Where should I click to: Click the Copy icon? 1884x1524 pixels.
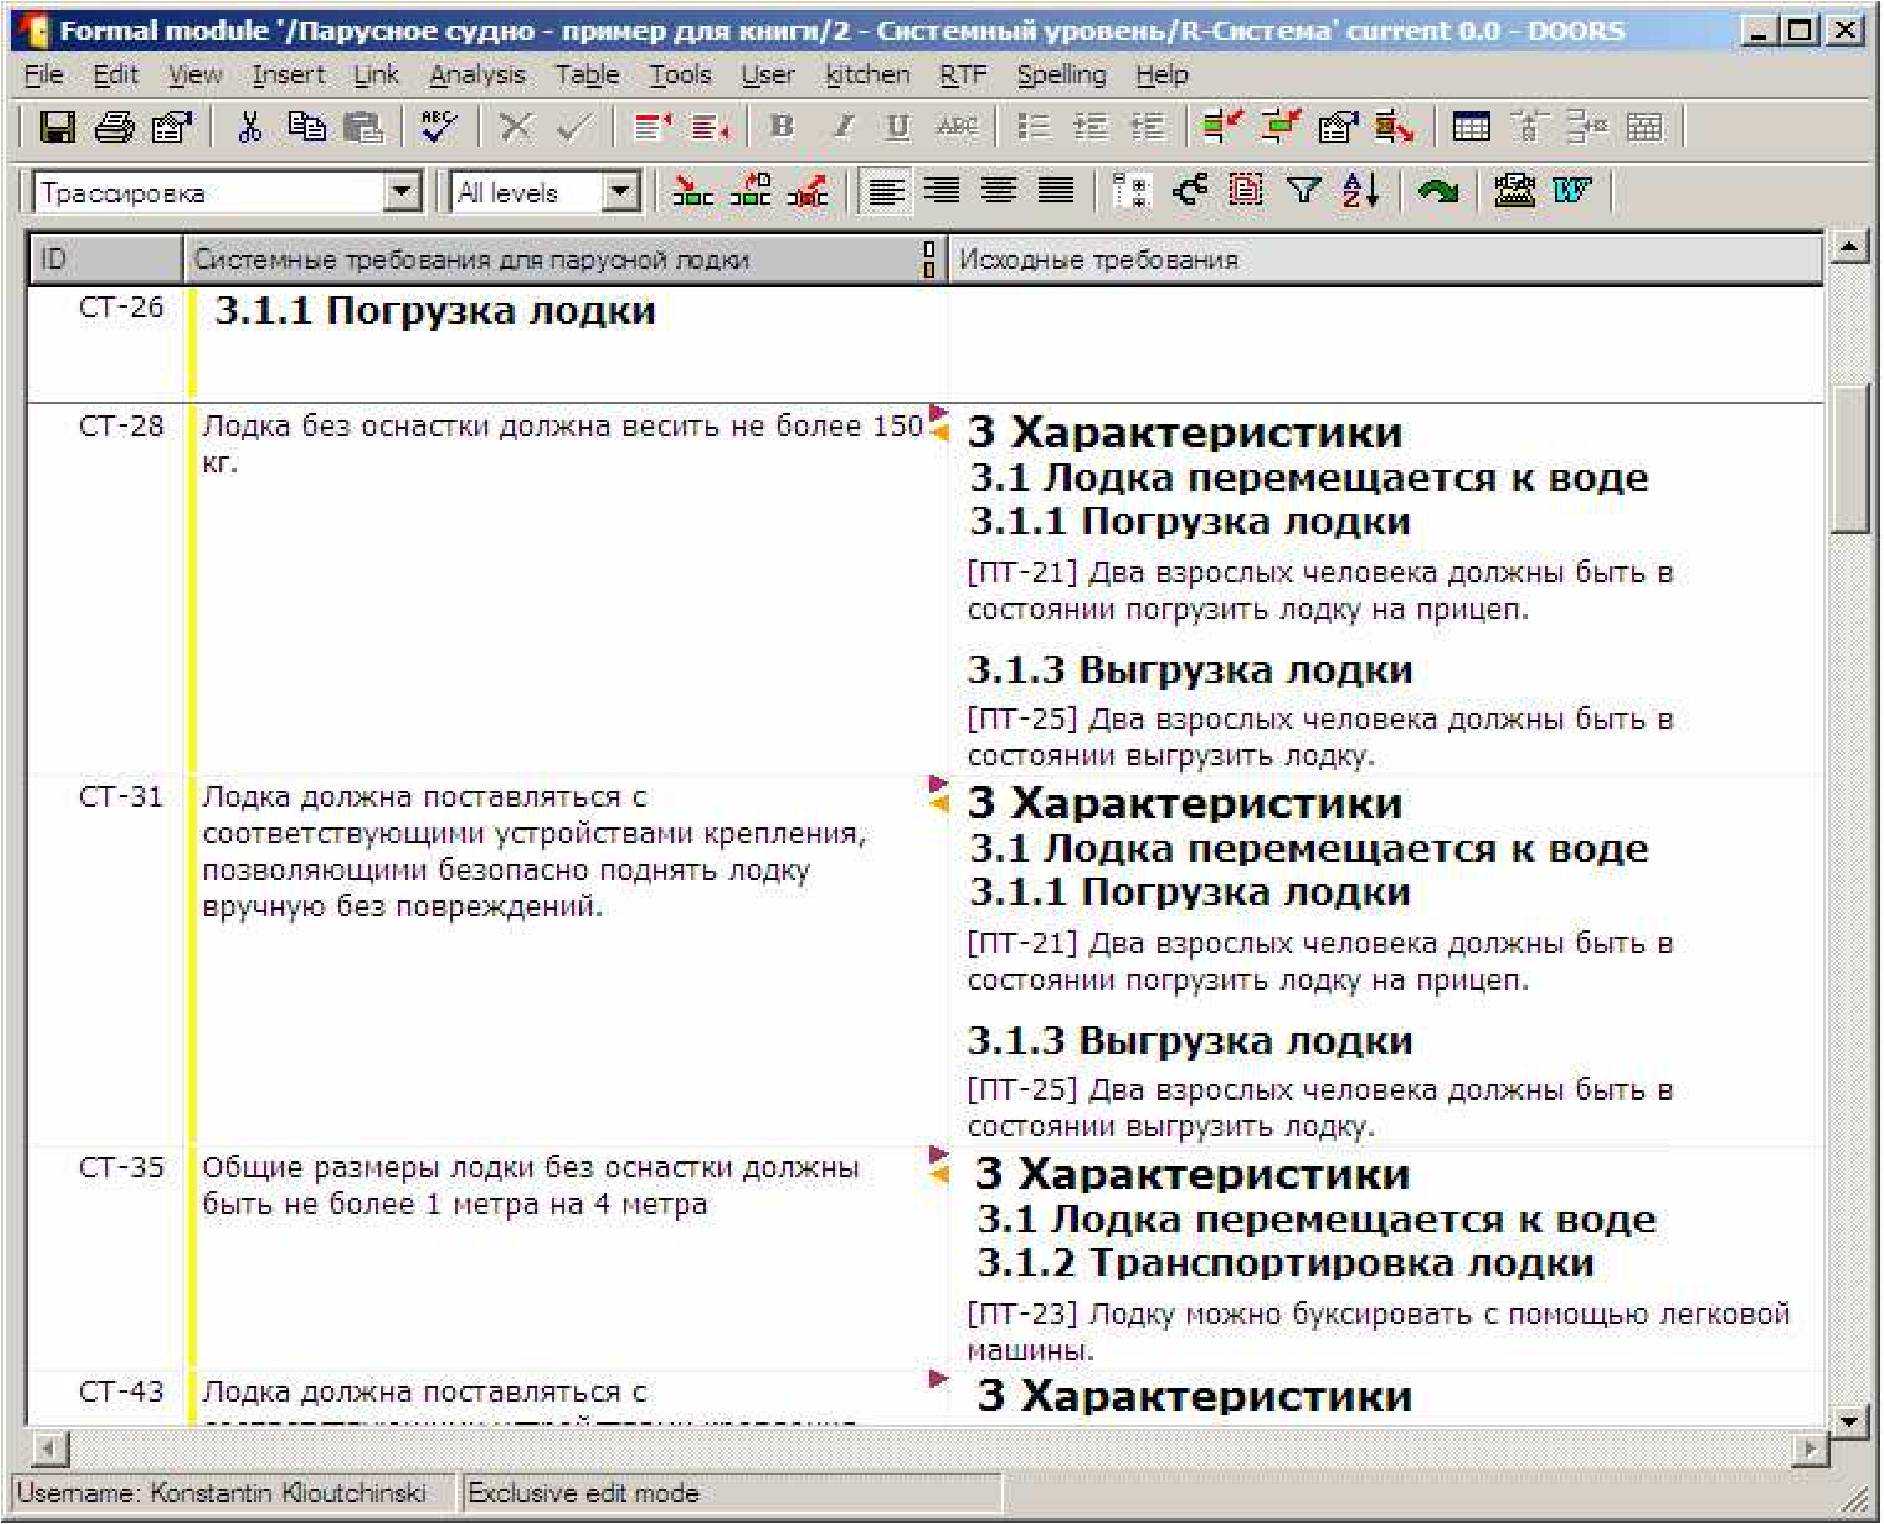[306, 127]
